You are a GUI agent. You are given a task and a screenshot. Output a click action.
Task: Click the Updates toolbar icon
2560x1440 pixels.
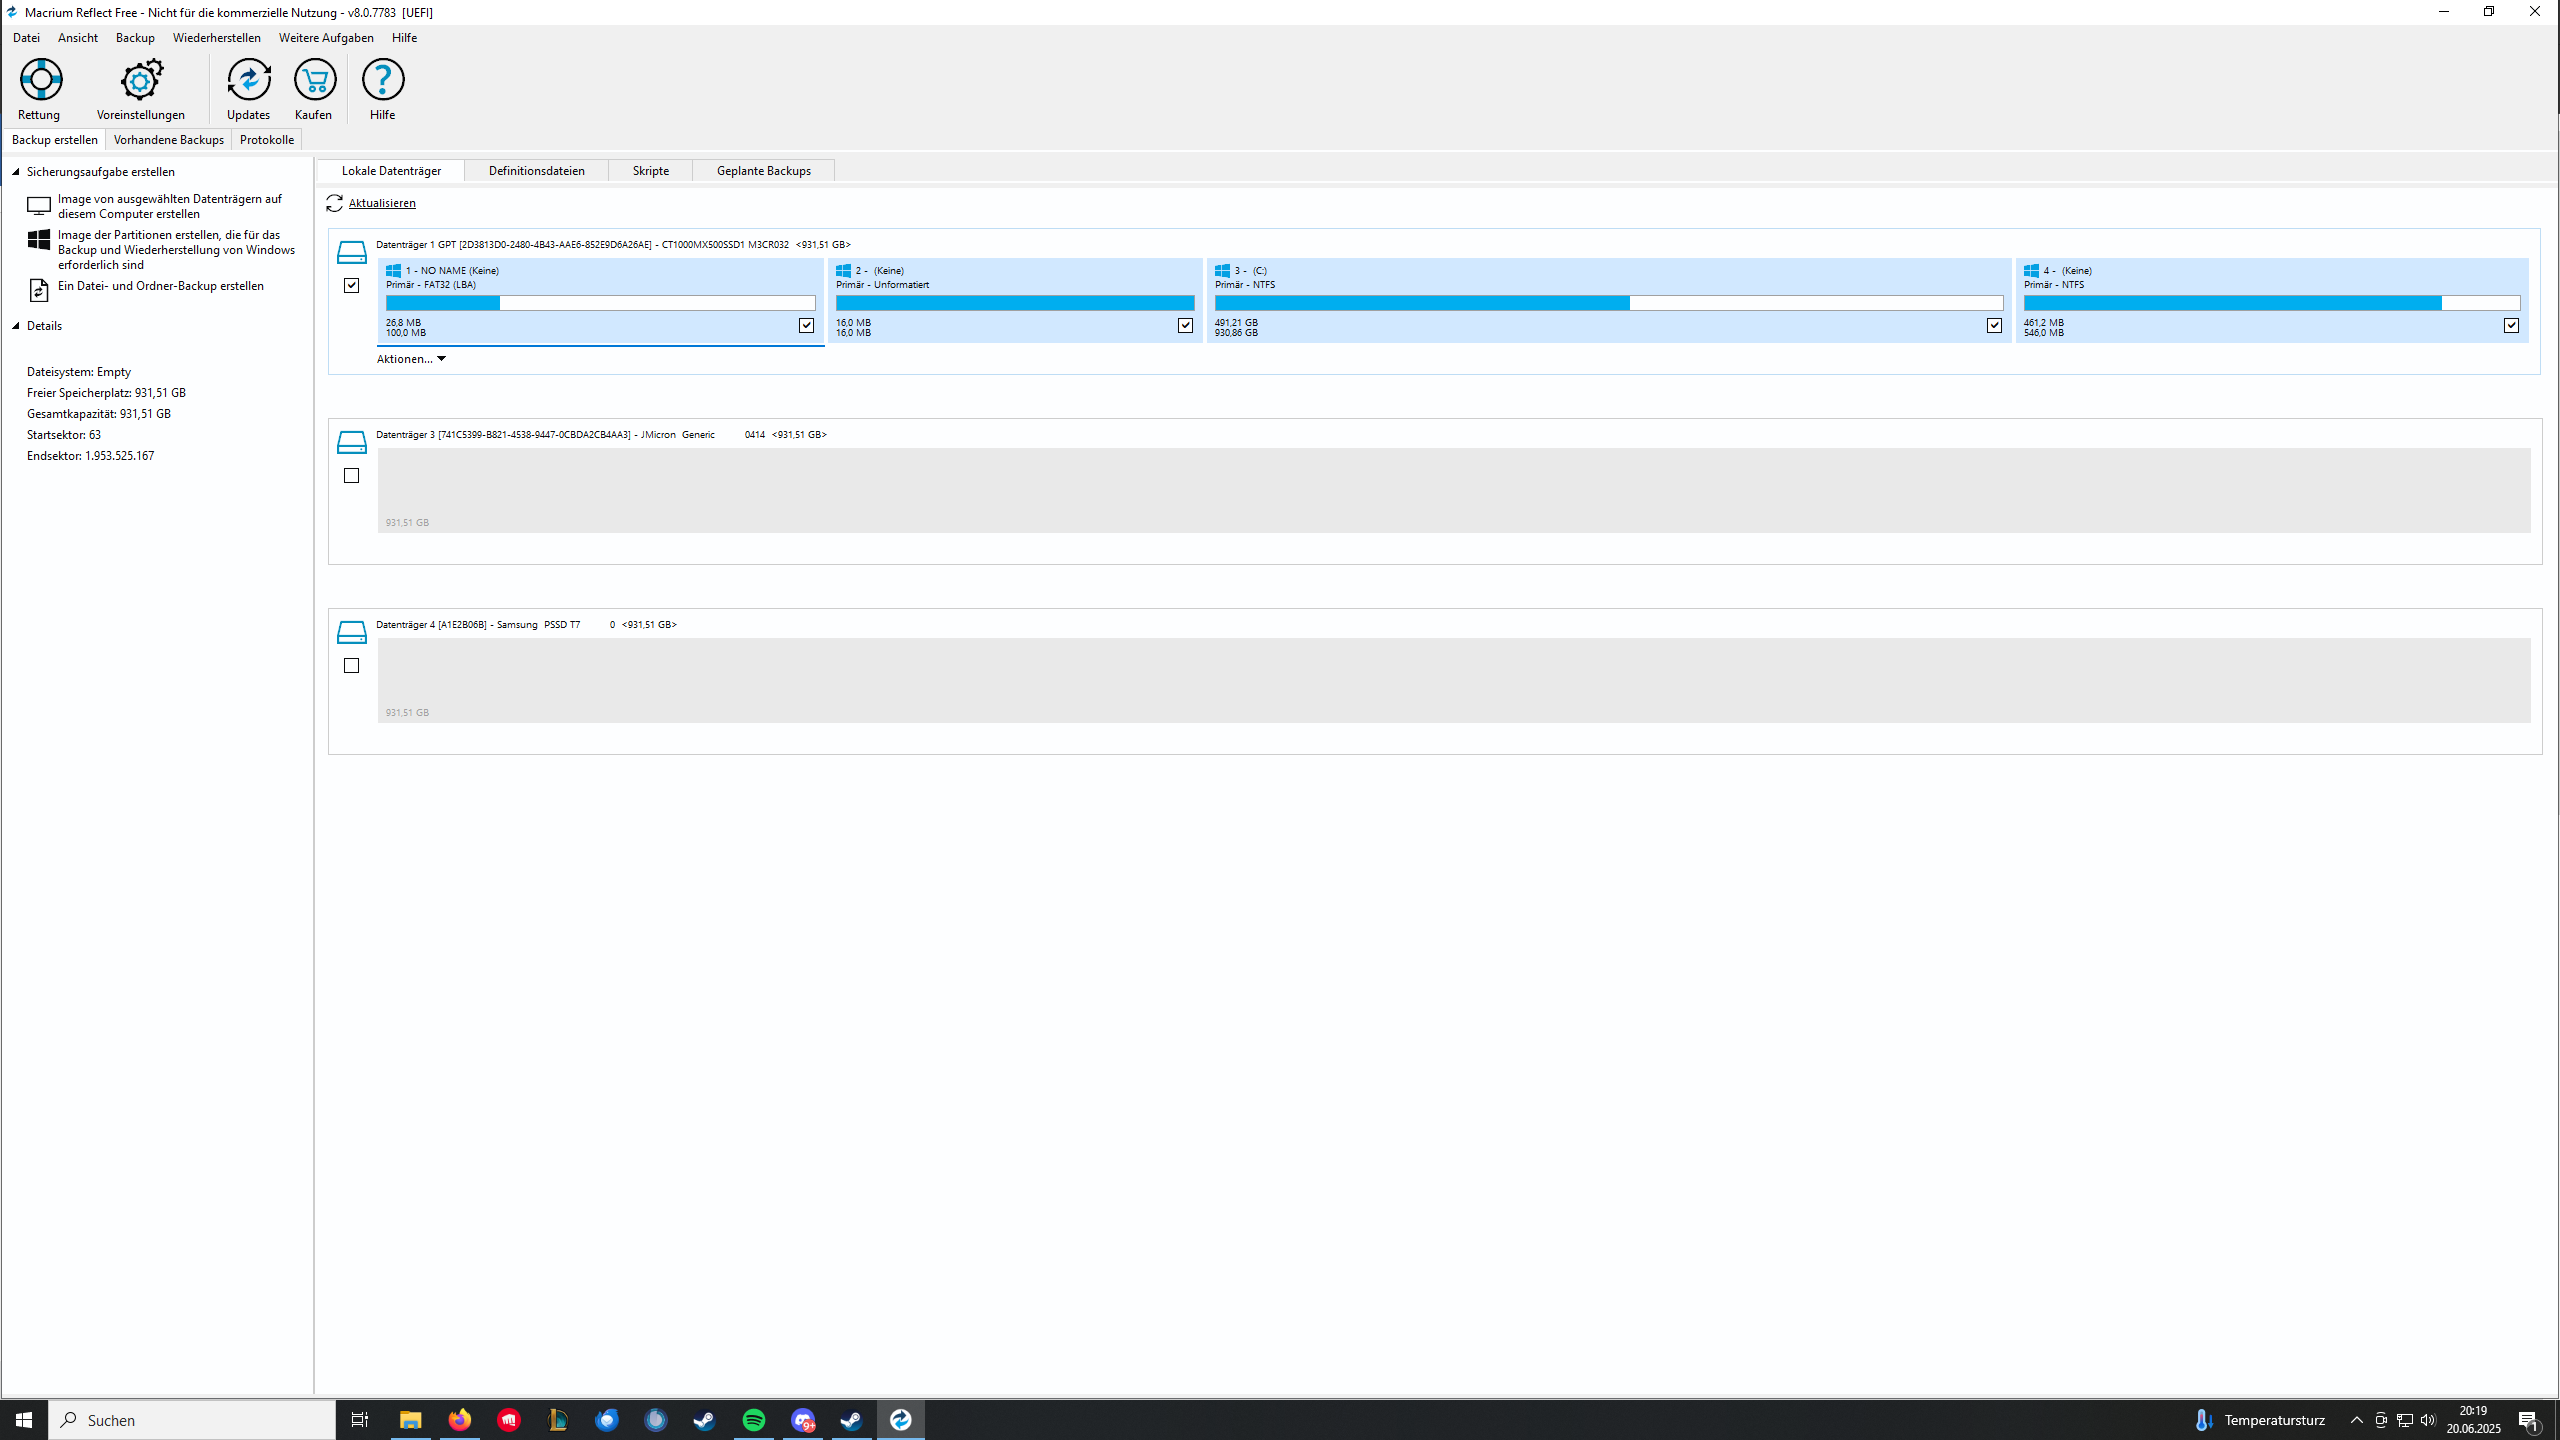tap(248, 80)
